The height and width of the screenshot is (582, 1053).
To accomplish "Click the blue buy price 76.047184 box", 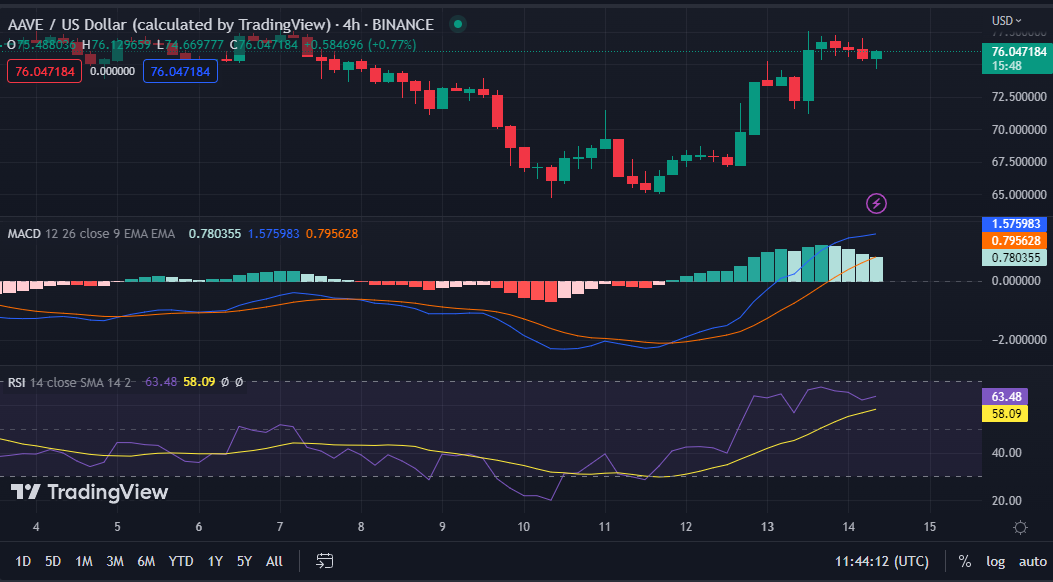I will tap(180, 71).
